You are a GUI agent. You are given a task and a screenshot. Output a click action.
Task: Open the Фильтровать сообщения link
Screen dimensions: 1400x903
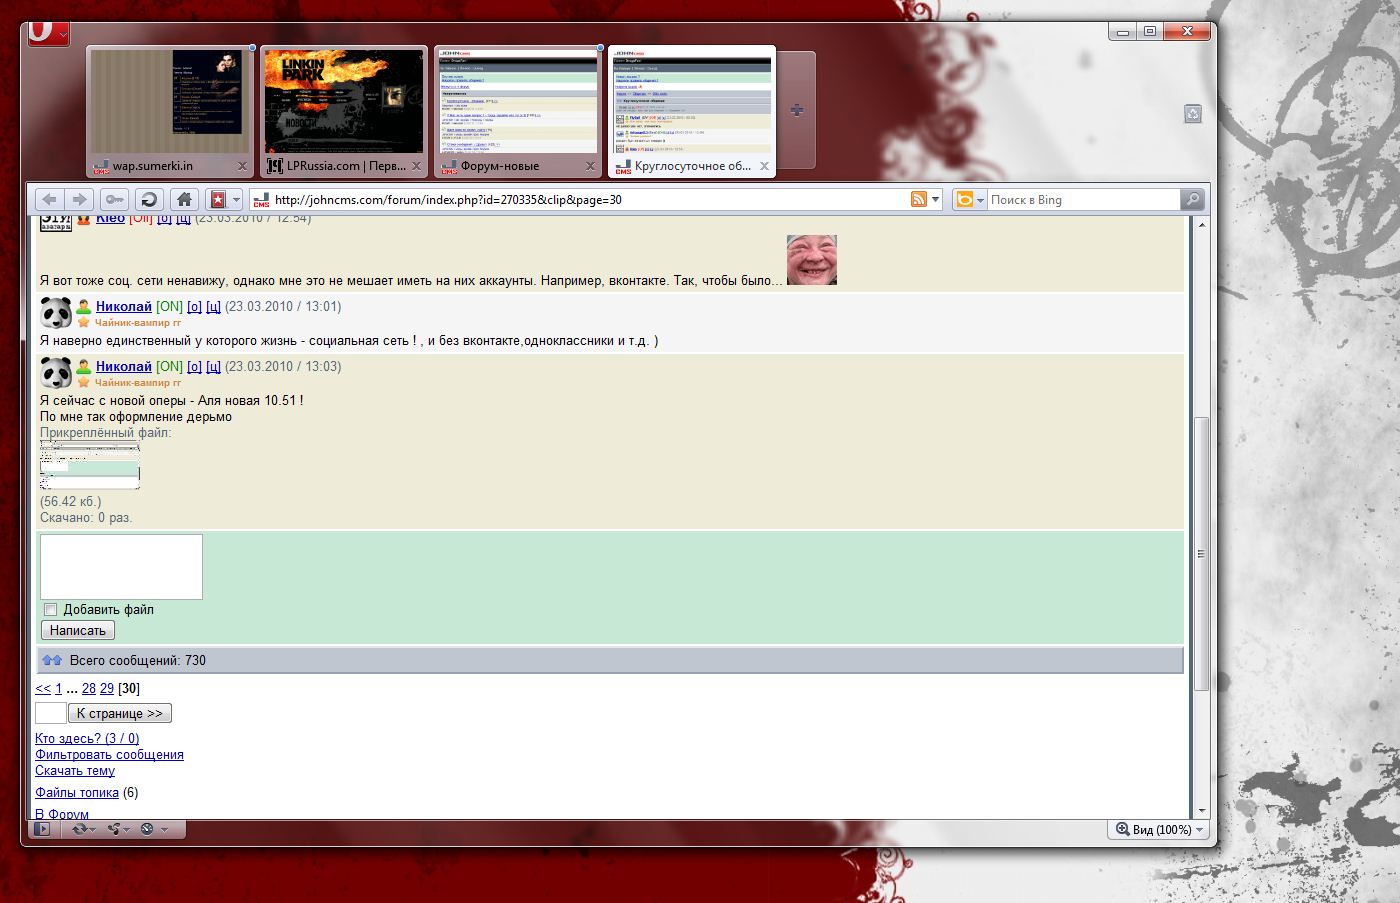pos(109,754)
